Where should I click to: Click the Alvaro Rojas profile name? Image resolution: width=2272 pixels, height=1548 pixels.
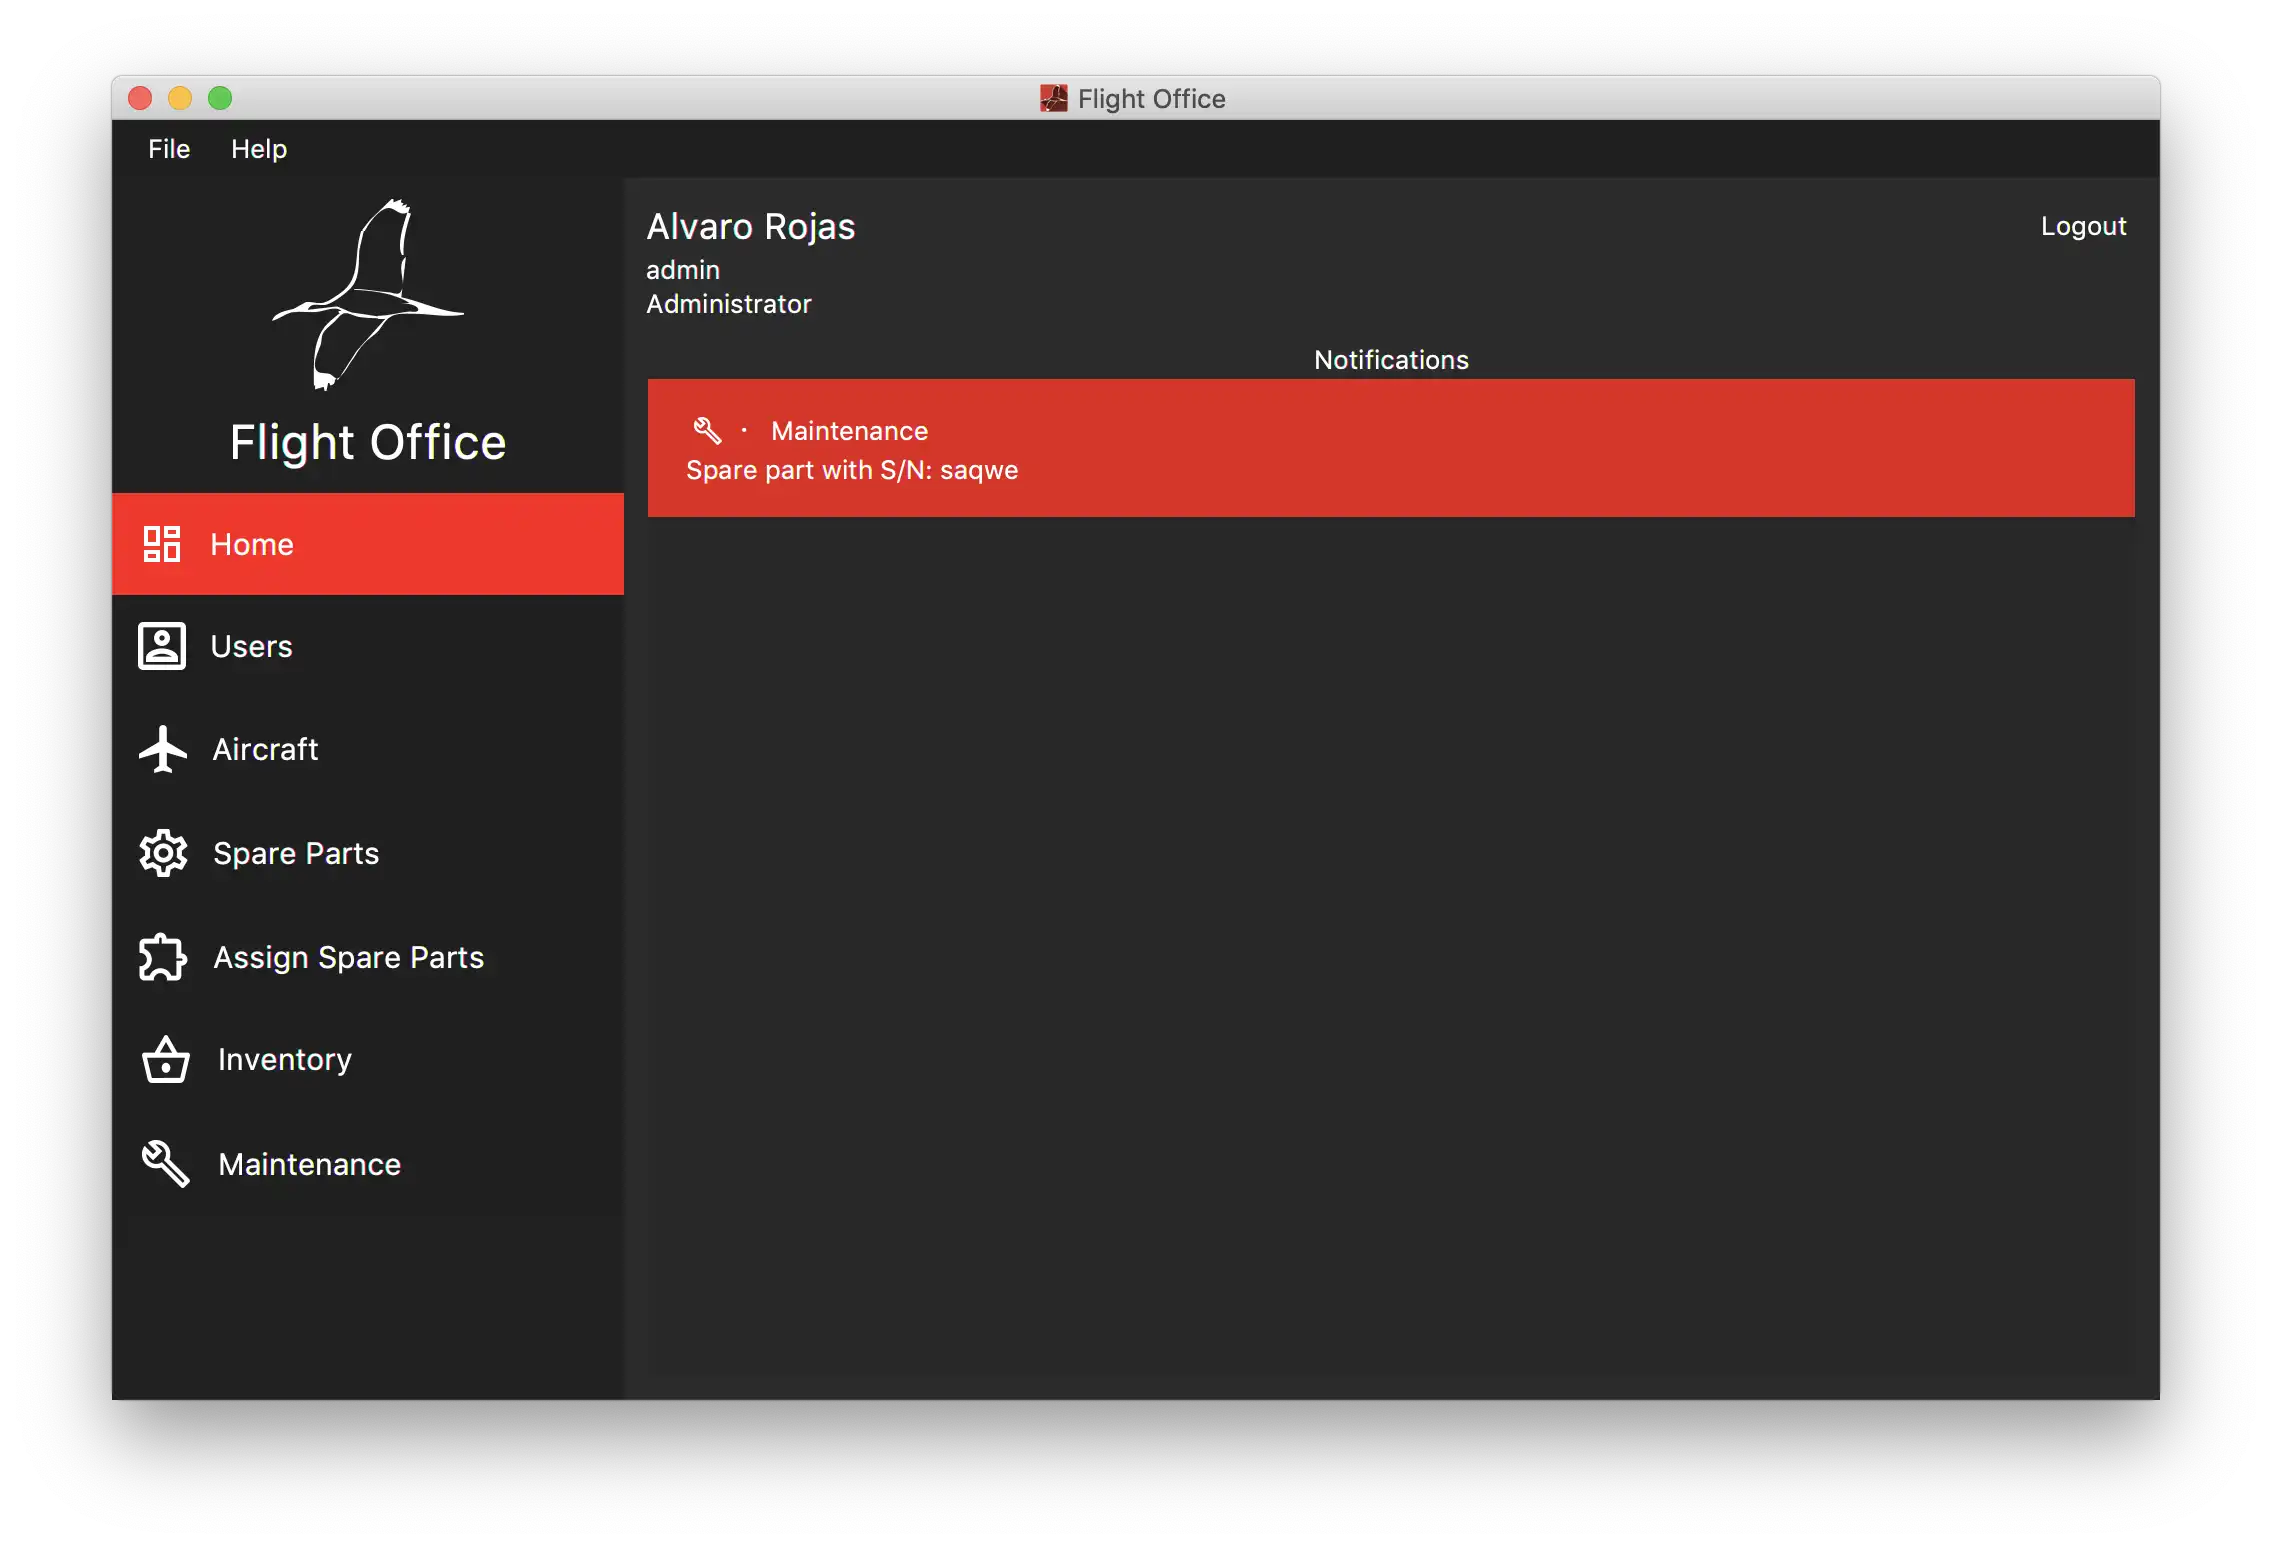pos(751,226)
